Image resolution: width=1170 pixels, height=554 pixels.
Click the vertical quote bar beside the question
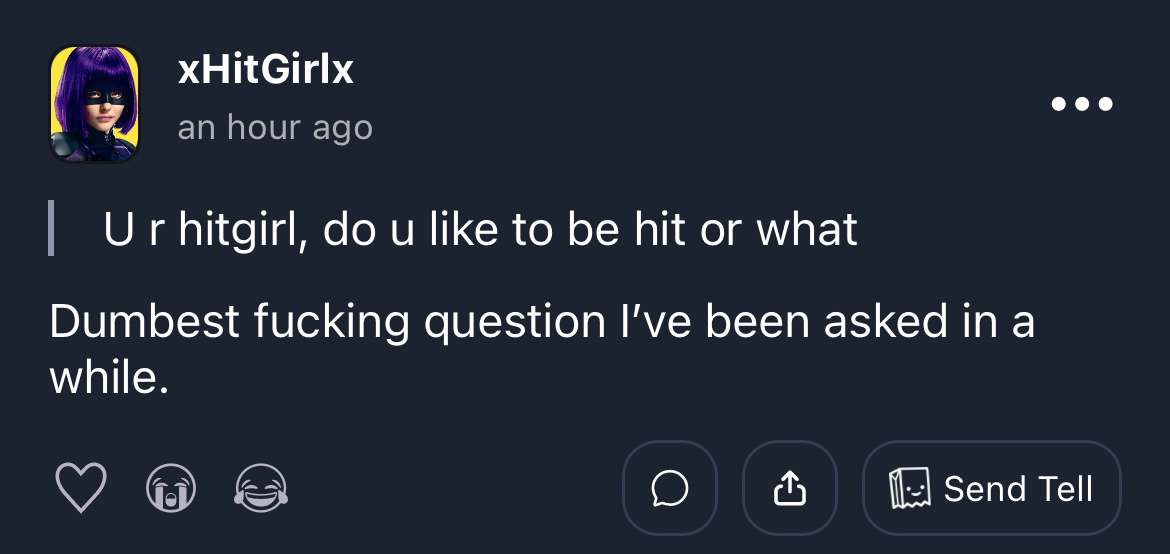point(51,231)
